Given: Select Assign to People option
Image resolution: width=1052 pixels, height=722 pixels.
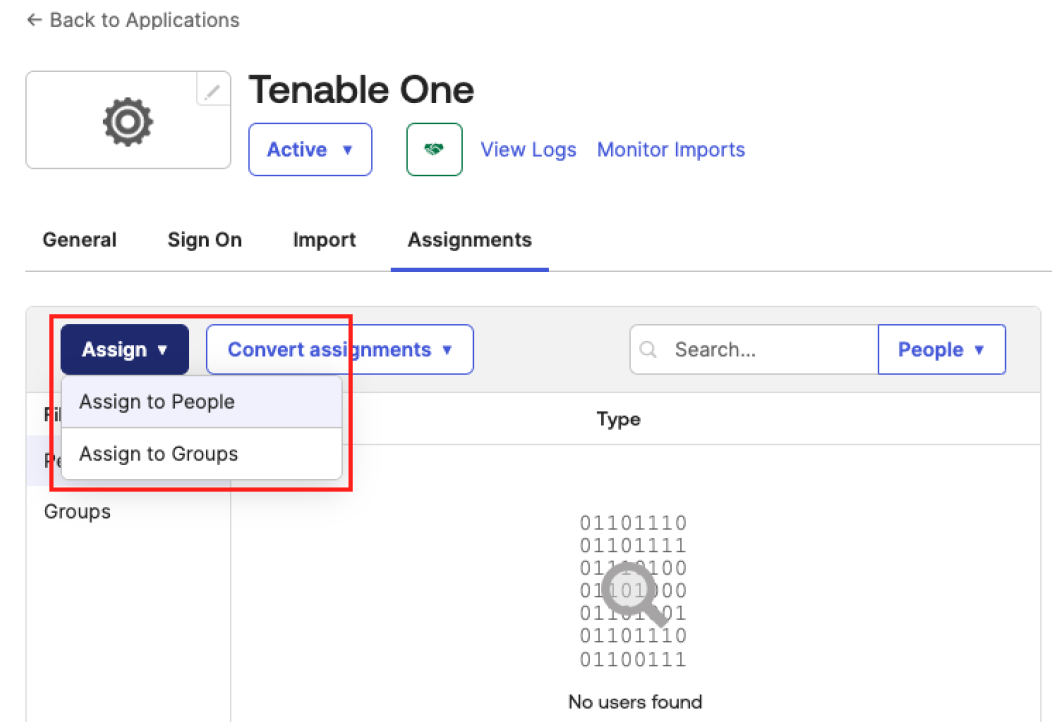Looking at the screenshot, I should (x=157, y=402).
